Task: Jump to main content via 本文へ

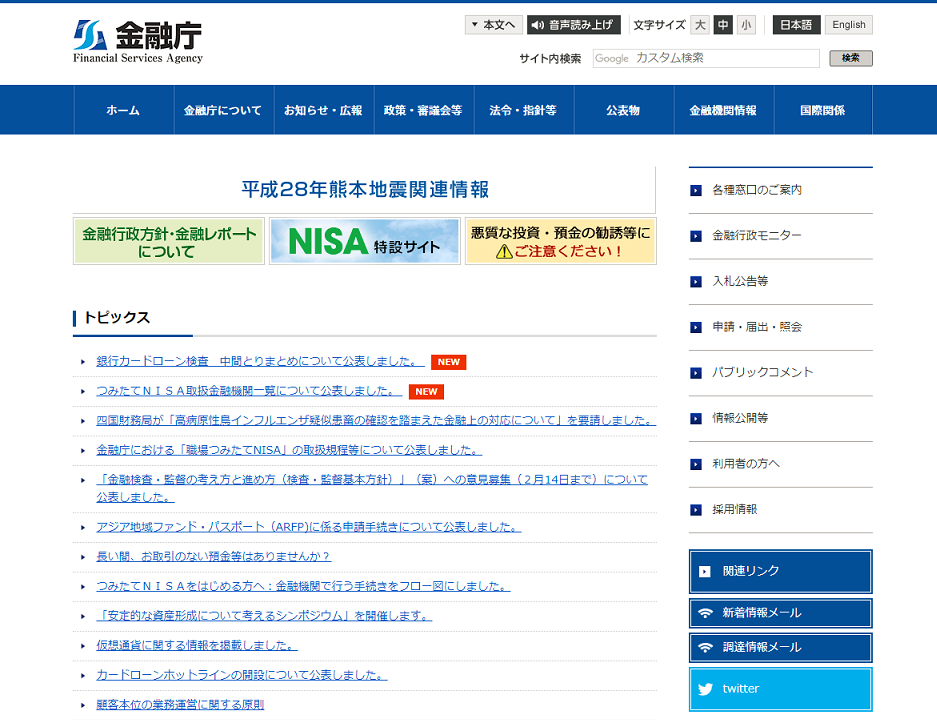Action: [x=494, y=25]
